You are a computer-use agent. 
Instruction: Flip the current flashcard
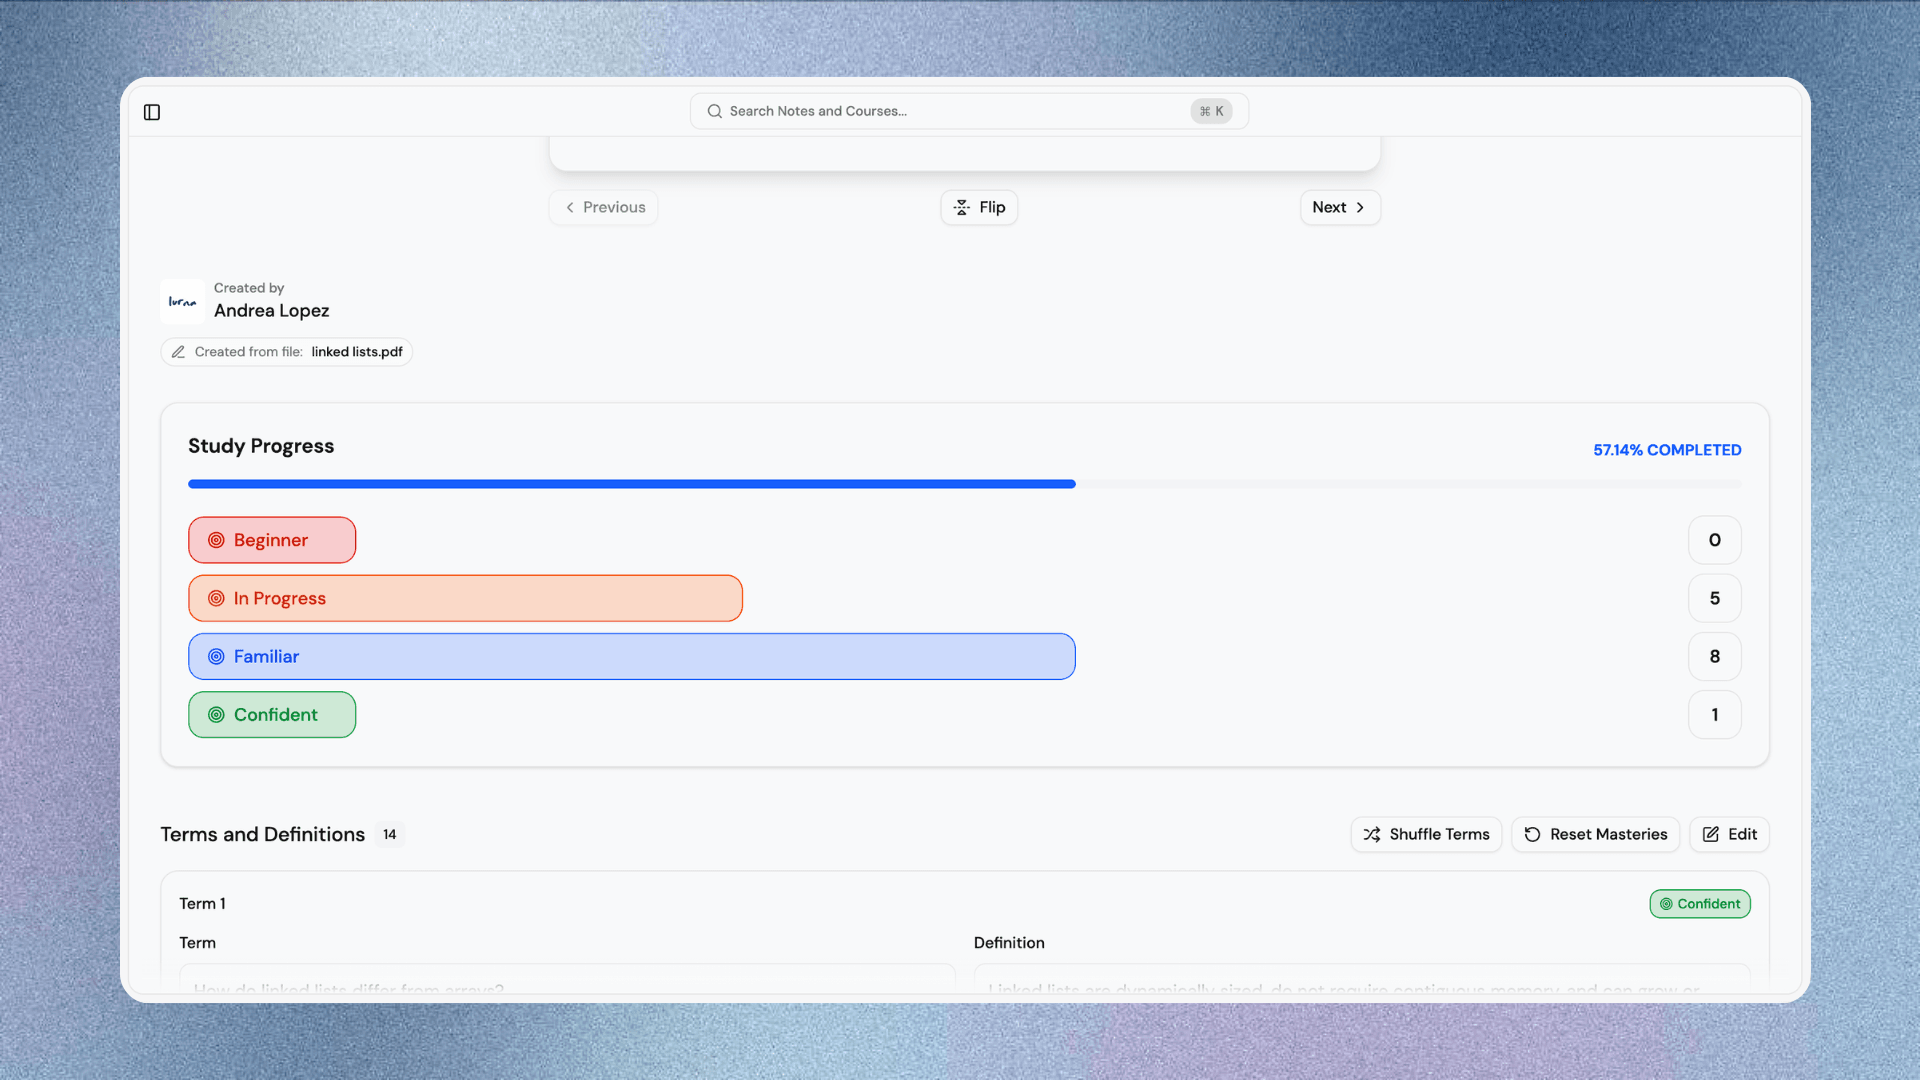[x=979, y=207]
